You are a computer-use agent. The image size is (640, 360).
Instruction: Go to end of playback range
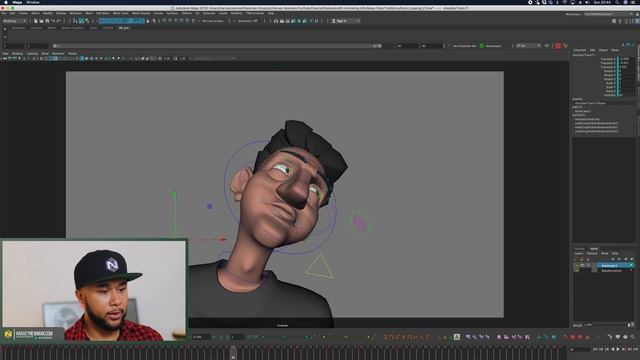(x=635, y=349)
